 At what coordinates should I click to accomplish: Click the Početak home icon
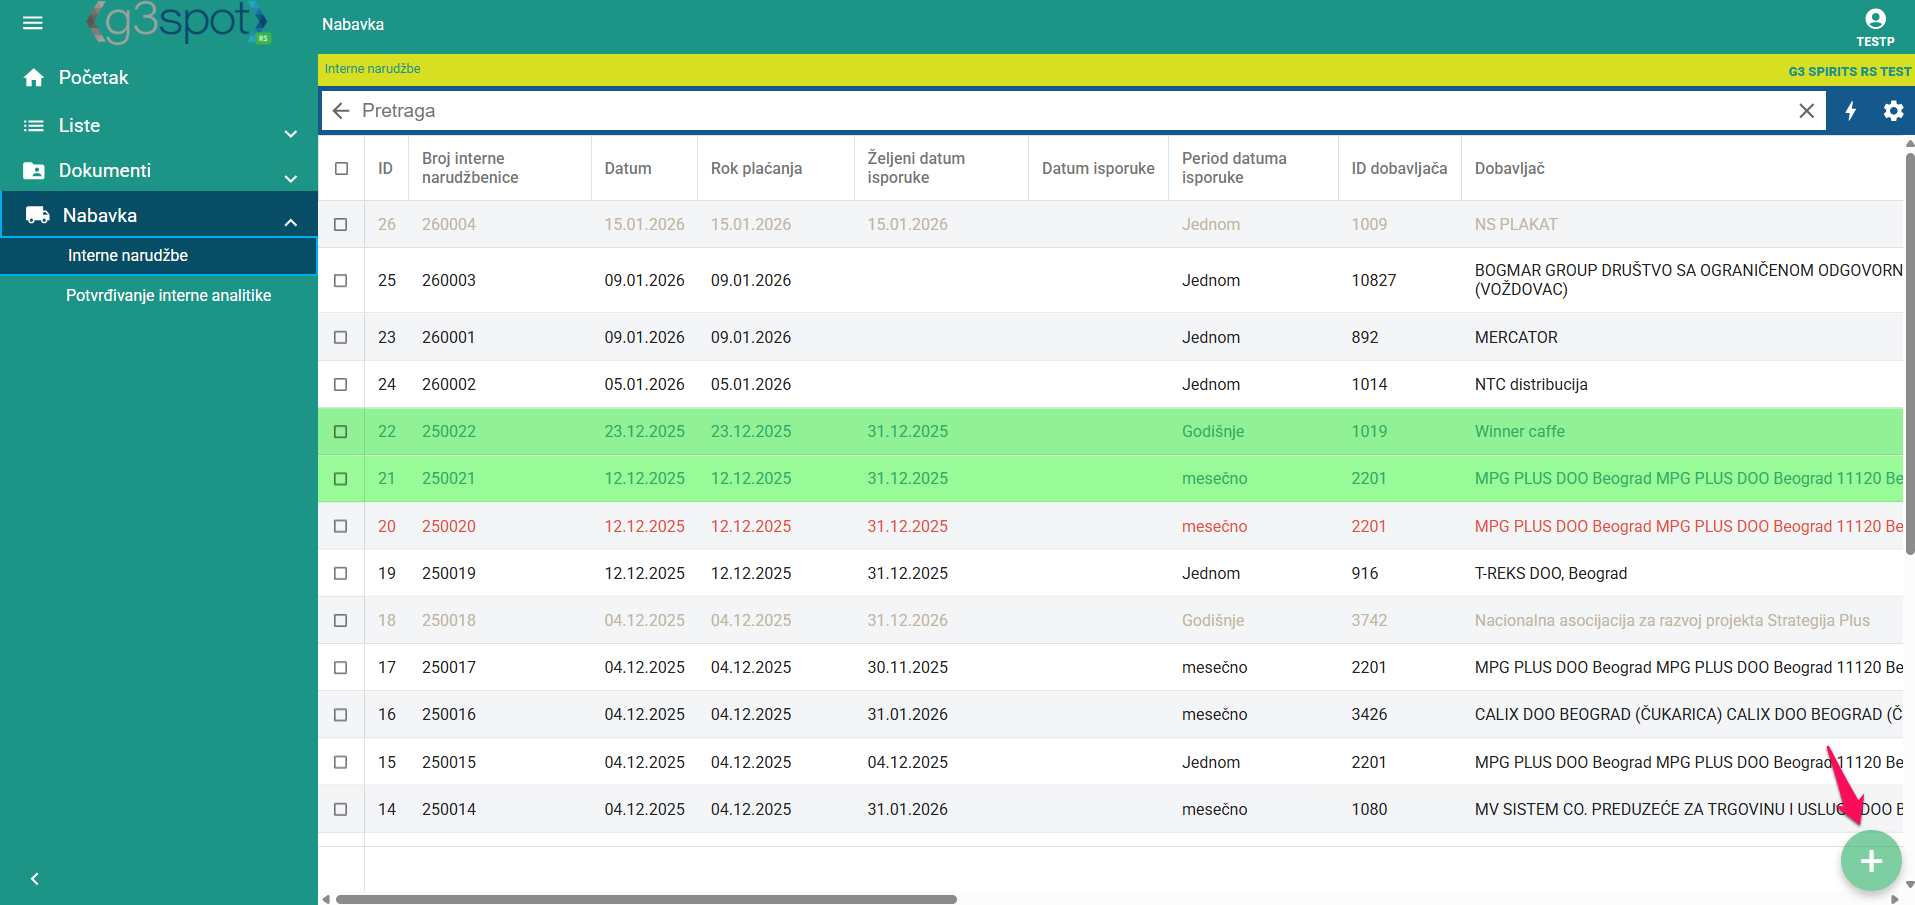34,78
